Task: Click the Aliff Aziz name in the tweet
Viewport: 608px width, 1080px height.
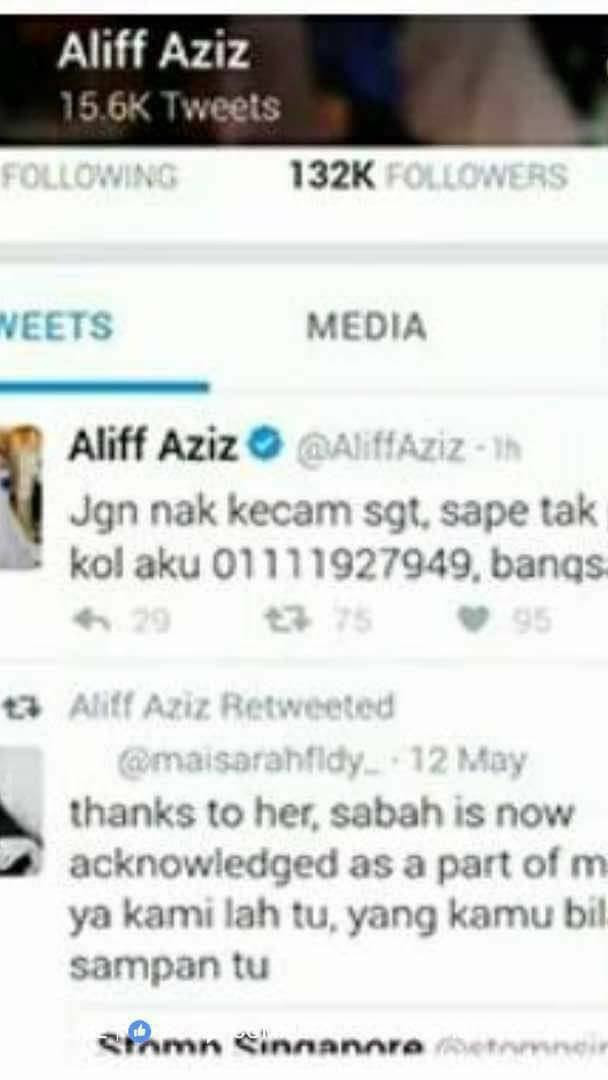Action: pos(154,445)
